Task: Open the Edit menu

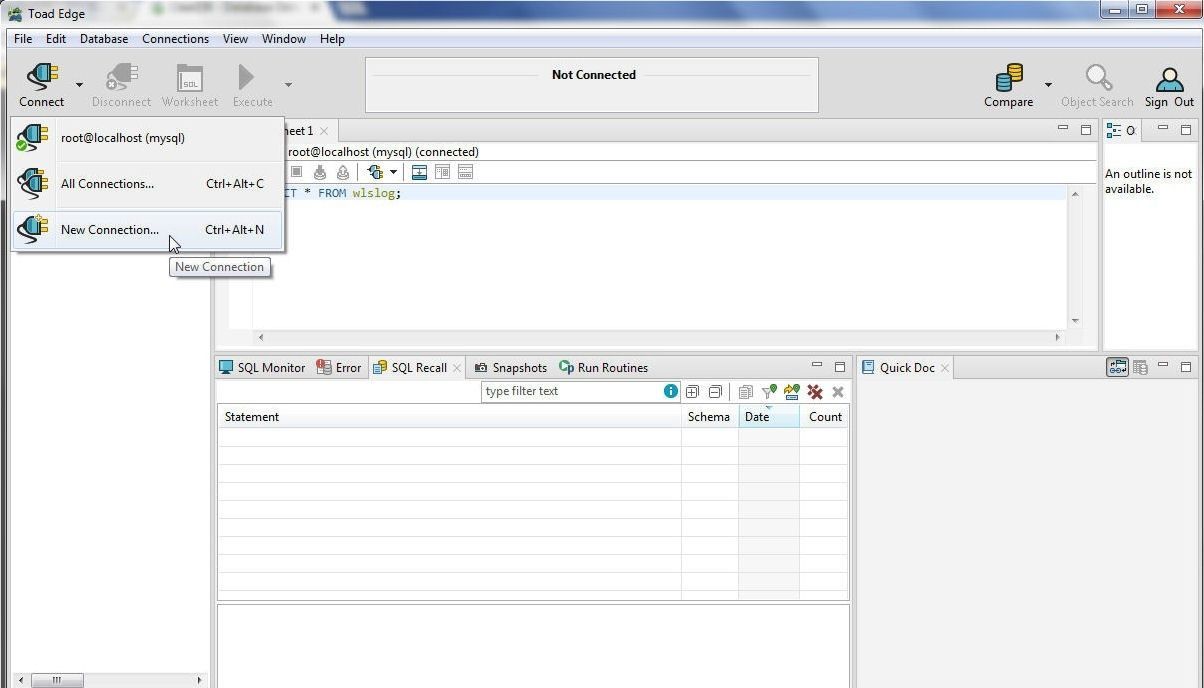Action: (x=56, y=39)
